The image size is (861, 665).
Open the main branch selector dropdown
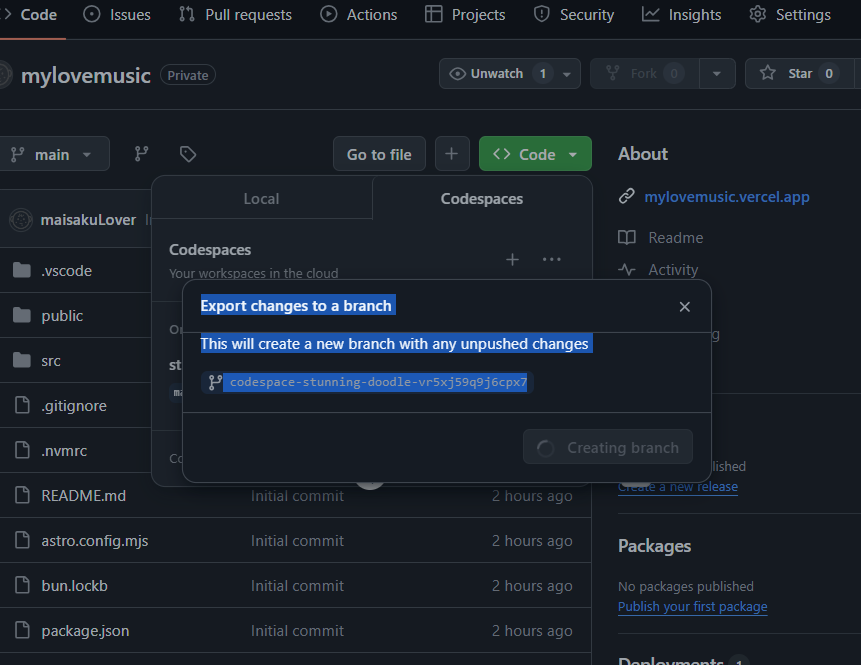click(52, 154)
